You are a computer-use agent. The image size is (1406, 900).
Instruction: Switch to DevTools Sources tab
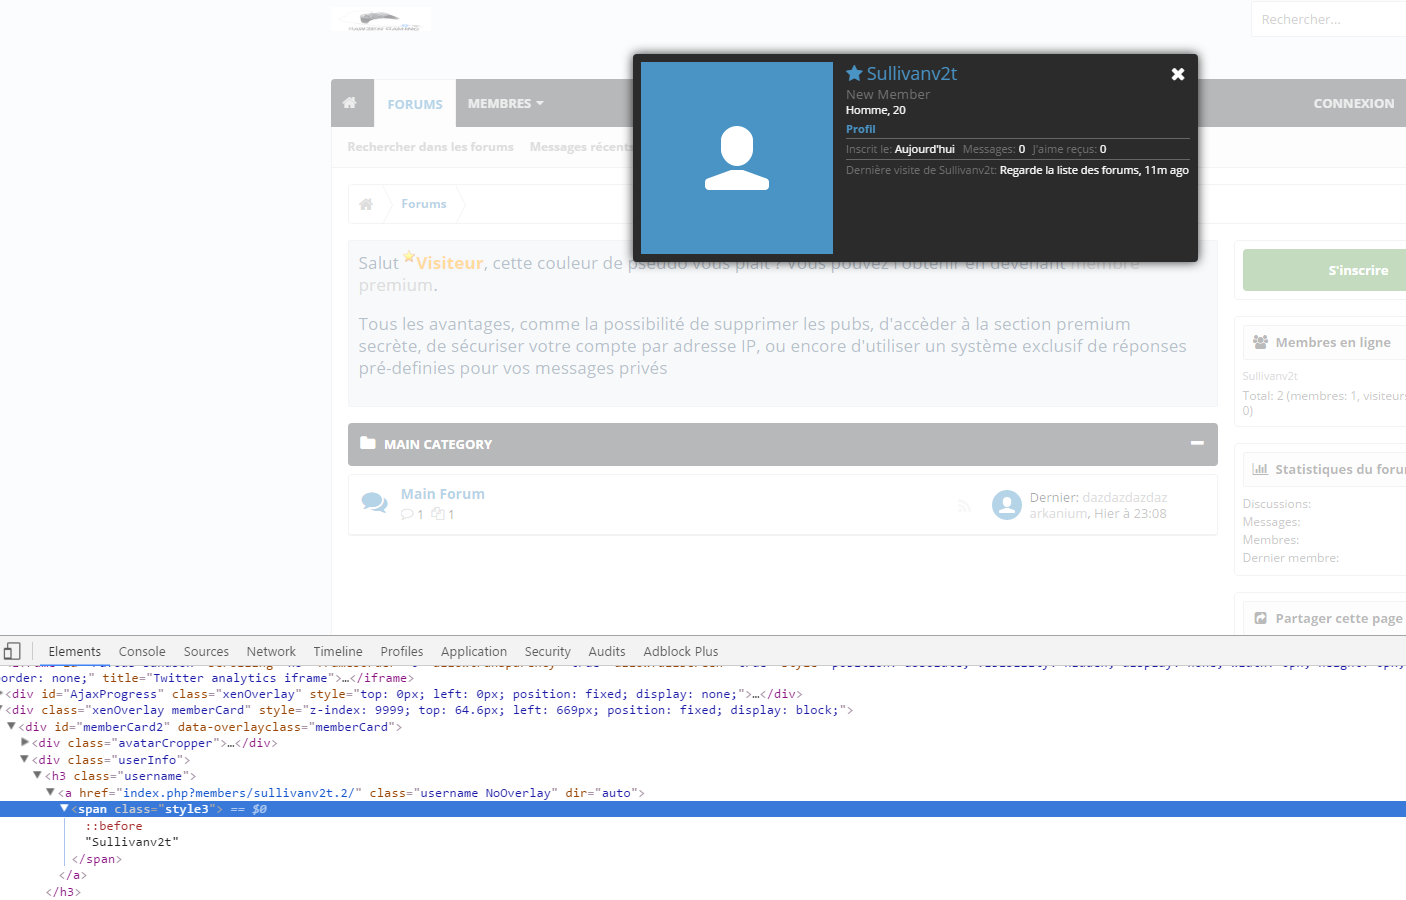click(x=206, y=651)
